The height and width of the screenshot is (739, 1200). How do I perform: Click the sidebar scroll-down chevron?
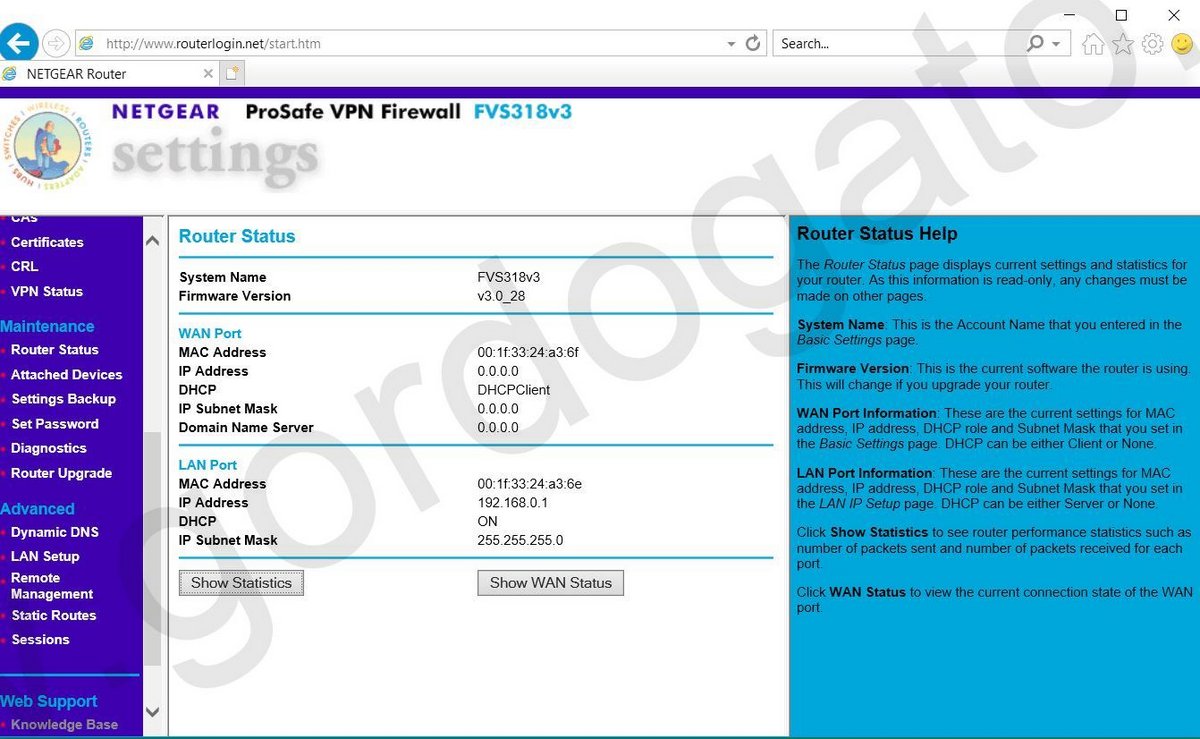tap(152, 711)
